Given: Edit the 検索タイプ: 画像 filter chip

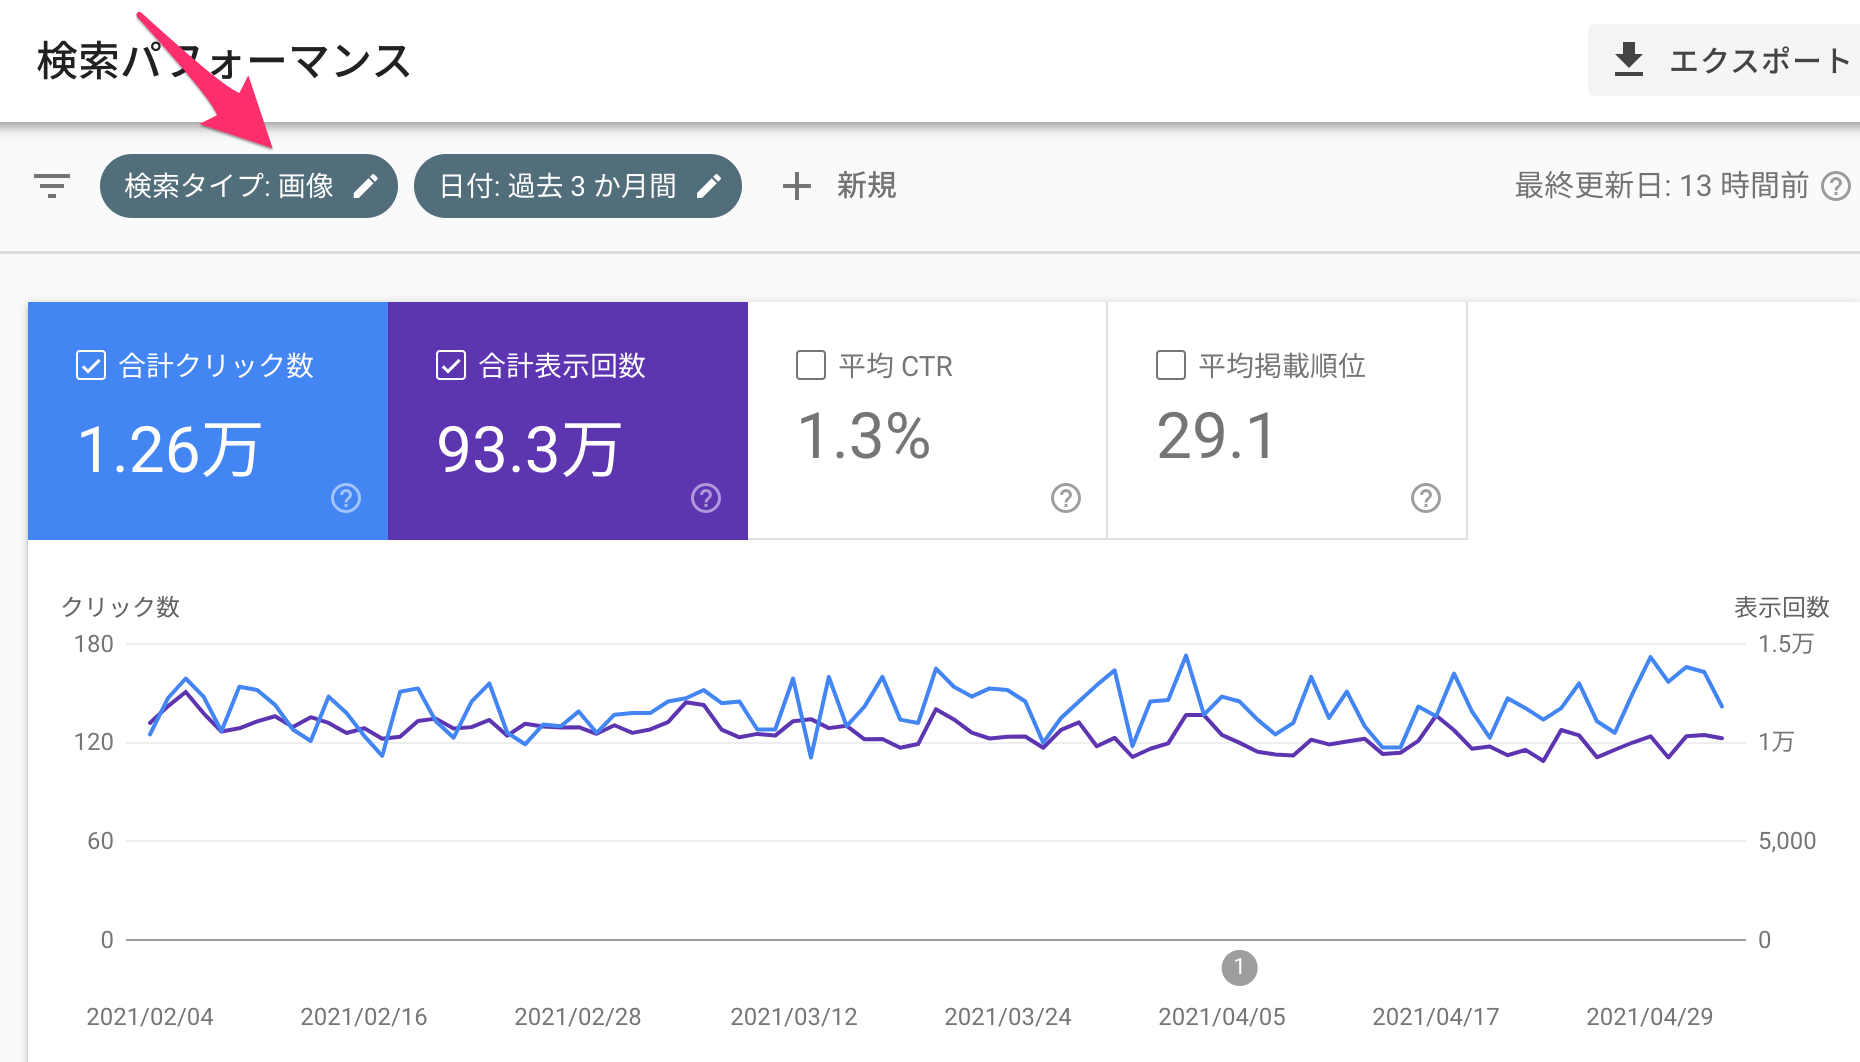Looking at the screenshot, I should point(249,186).
